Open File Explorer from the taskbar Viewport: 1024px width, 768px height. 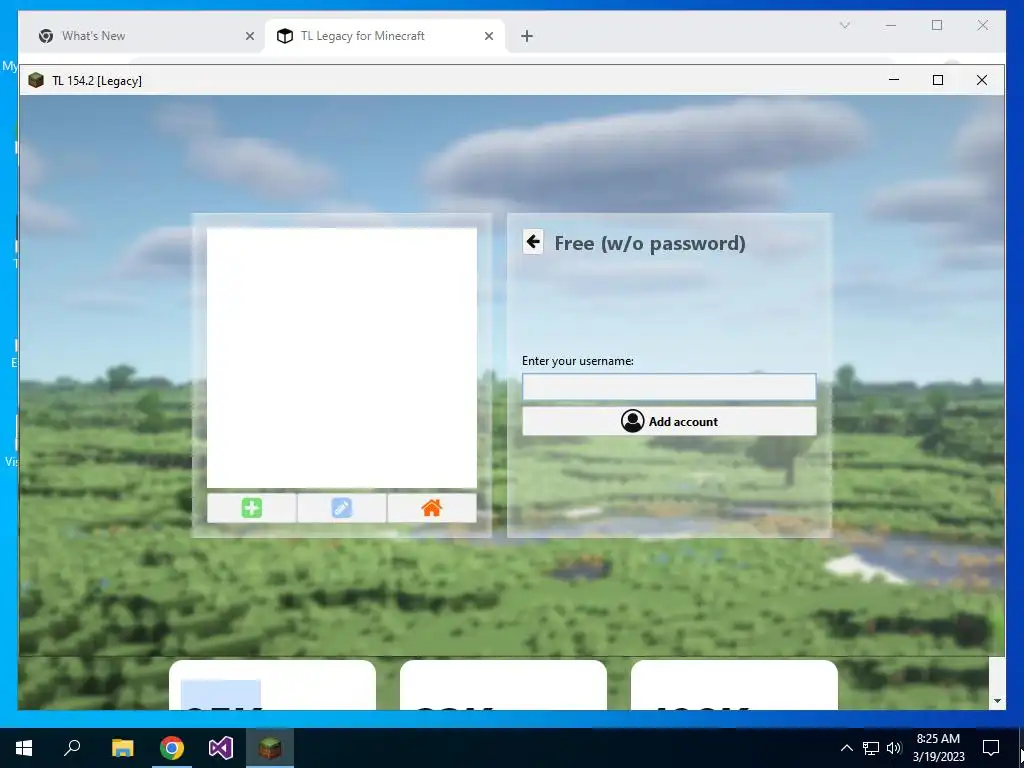pyautogui.click(x=122, y=748)
